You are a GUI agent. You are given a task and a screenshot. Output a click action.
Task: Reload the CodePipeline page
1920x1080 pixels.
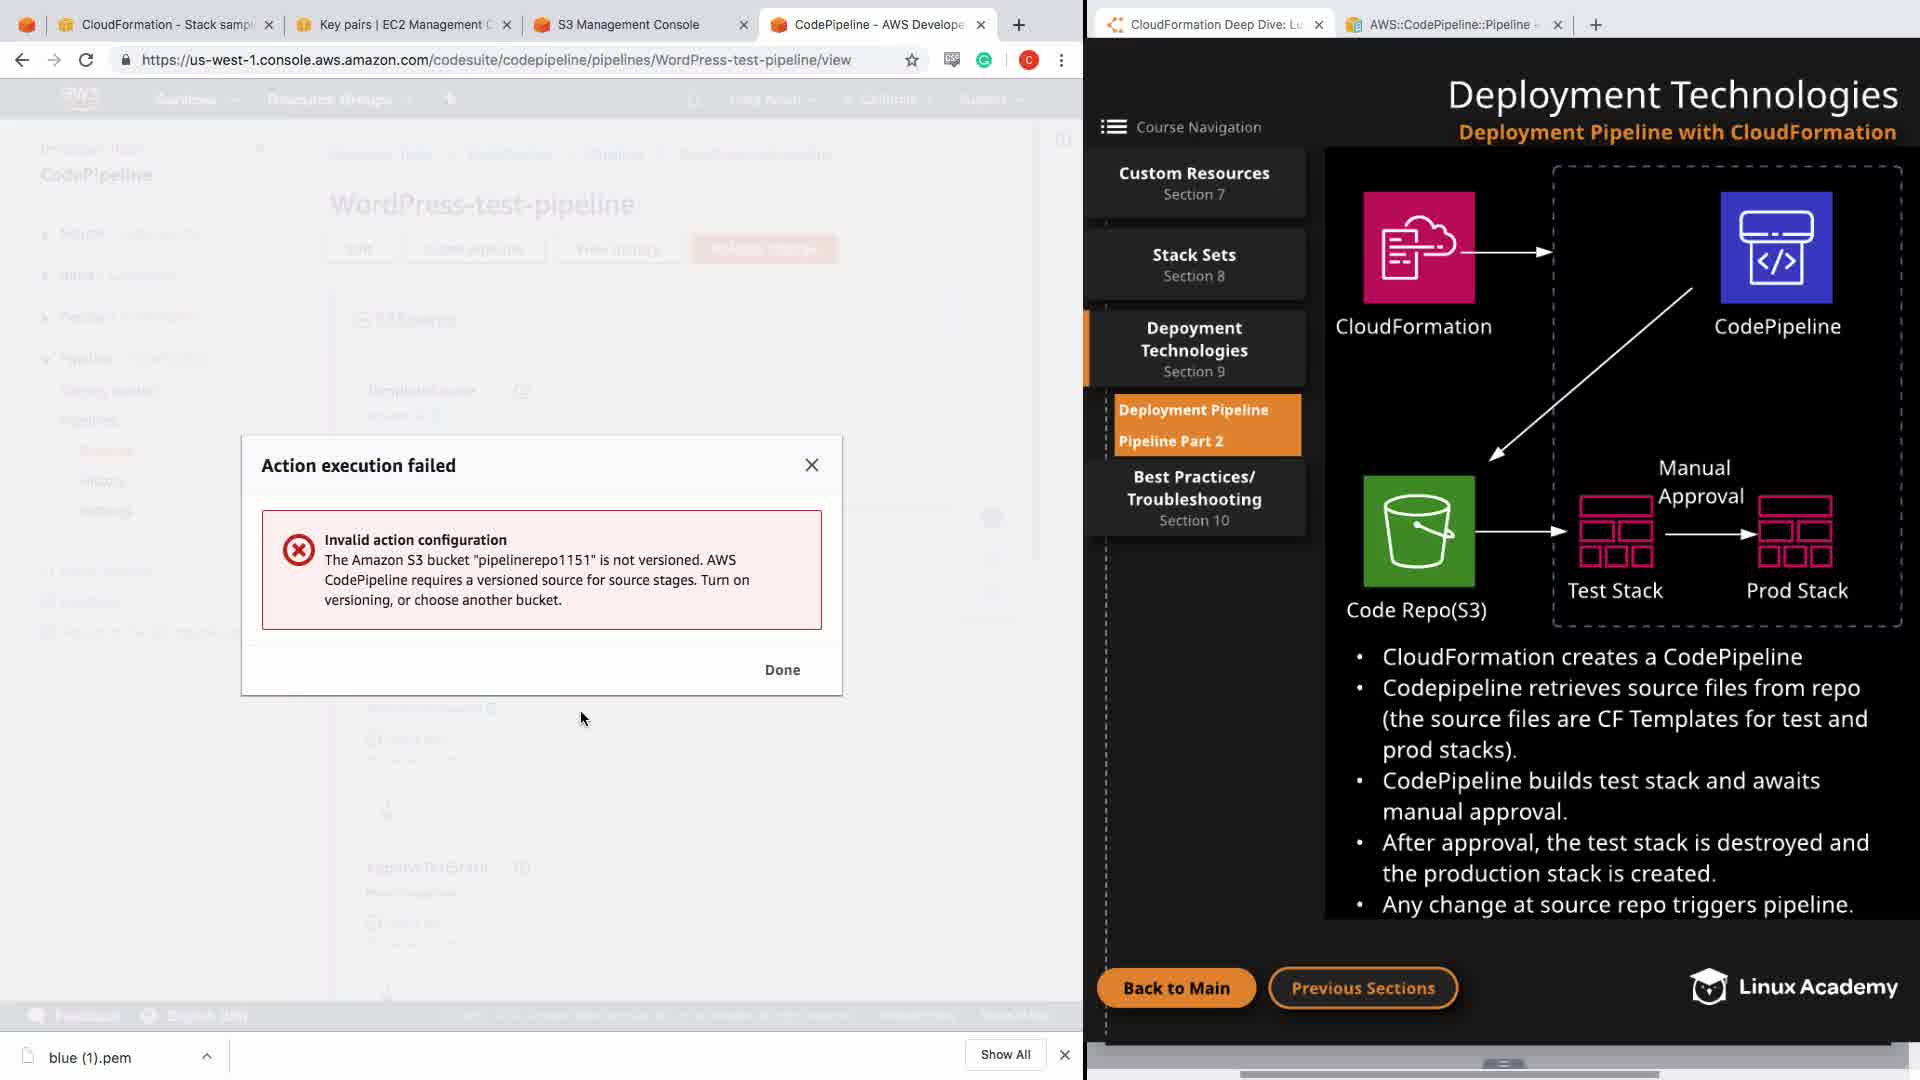tap(86, 60)
